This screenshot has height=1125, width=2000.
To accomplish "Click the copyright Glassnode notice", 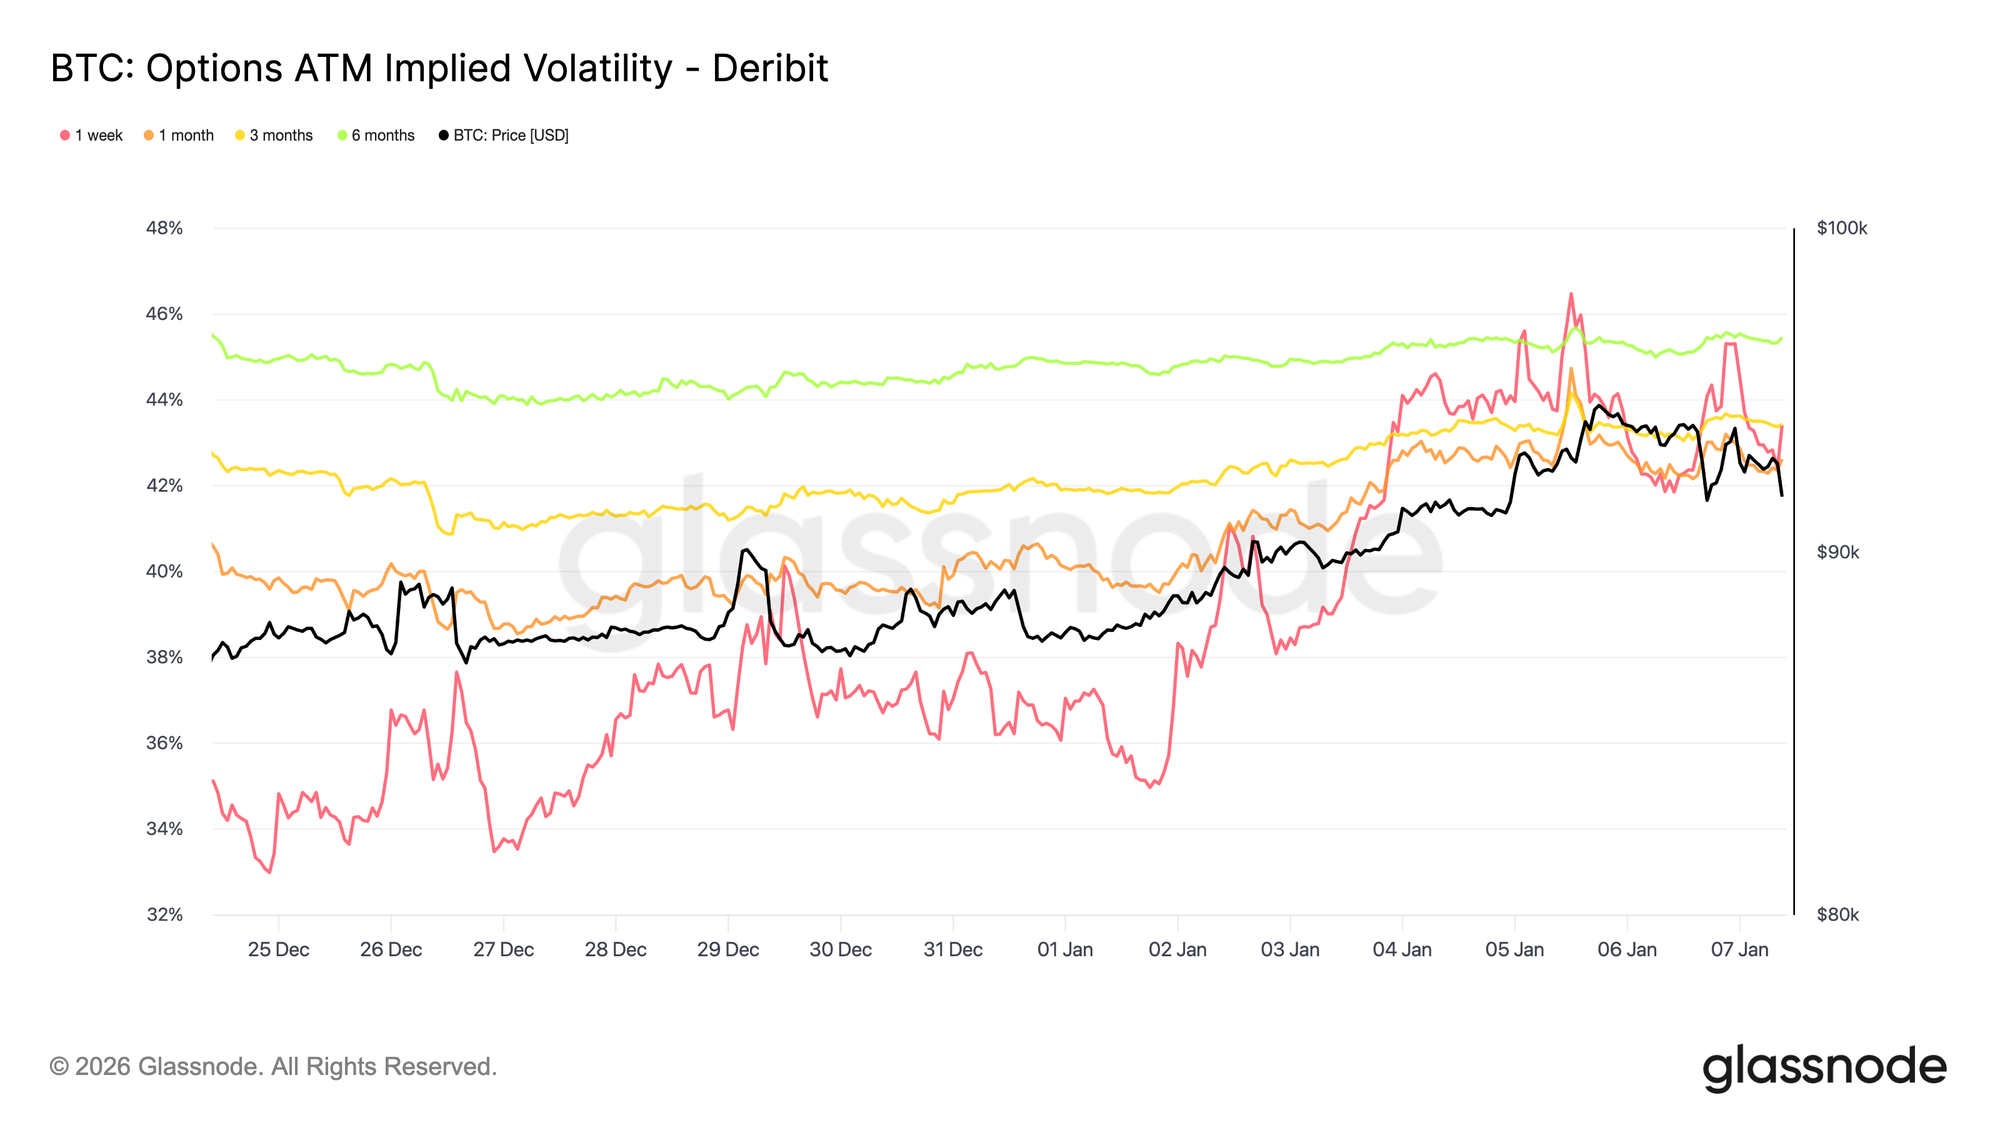I will pos(273,1067).
